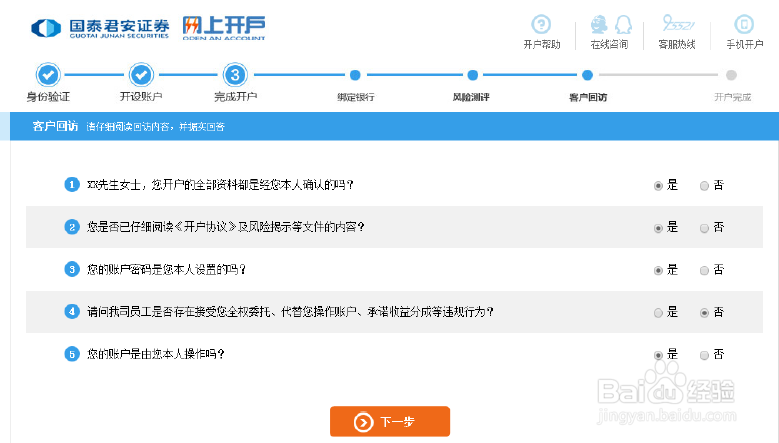Click the 在线咨询 online consultation icon
The image size is (779, 443).
click(x=611, y=24)
